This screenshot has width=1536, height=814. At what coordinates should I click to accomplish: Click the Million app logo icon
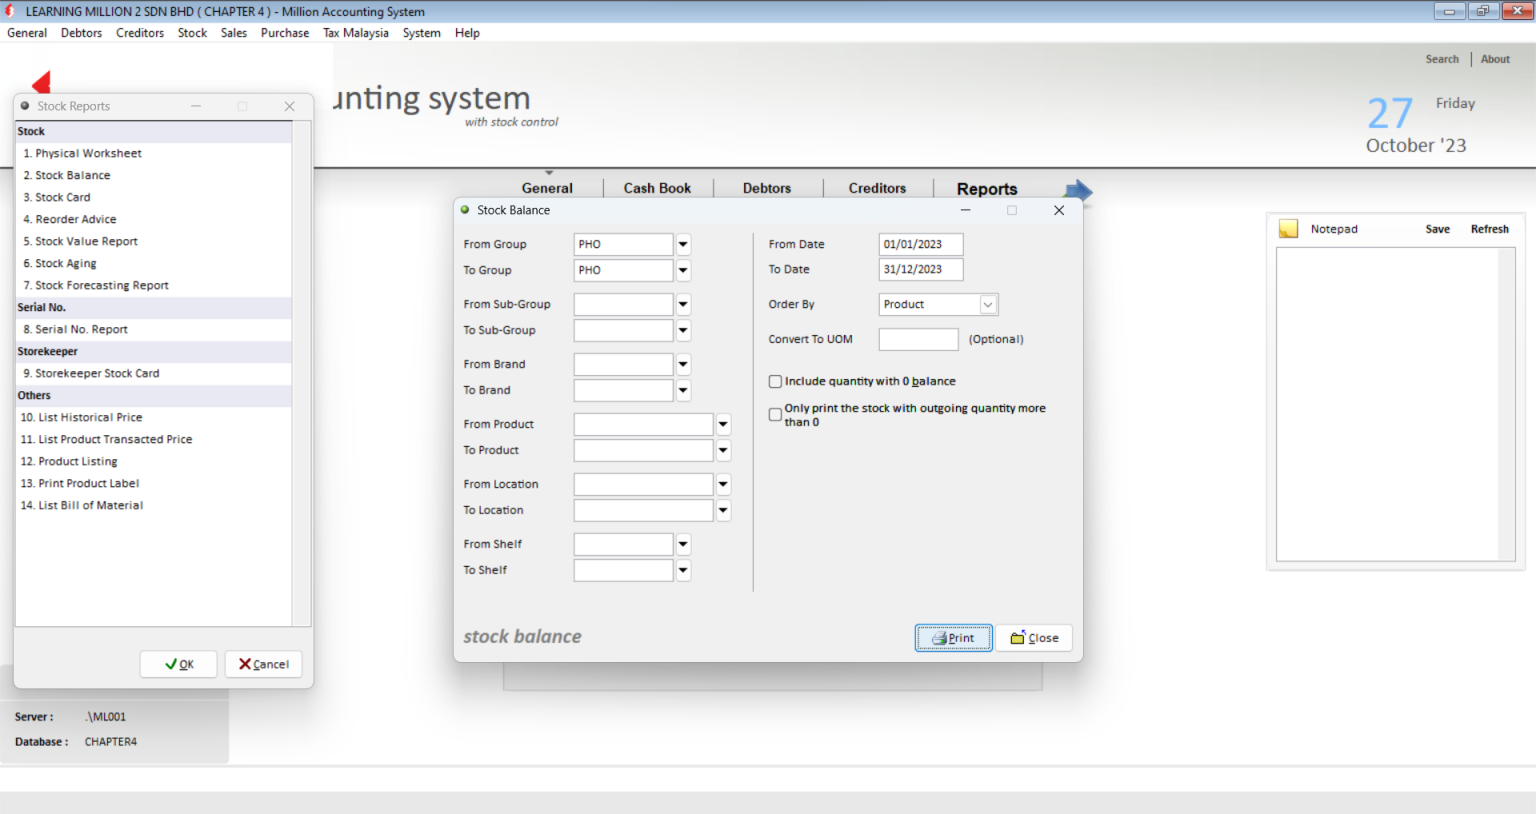pyautogui.click(x=10, y=11)
